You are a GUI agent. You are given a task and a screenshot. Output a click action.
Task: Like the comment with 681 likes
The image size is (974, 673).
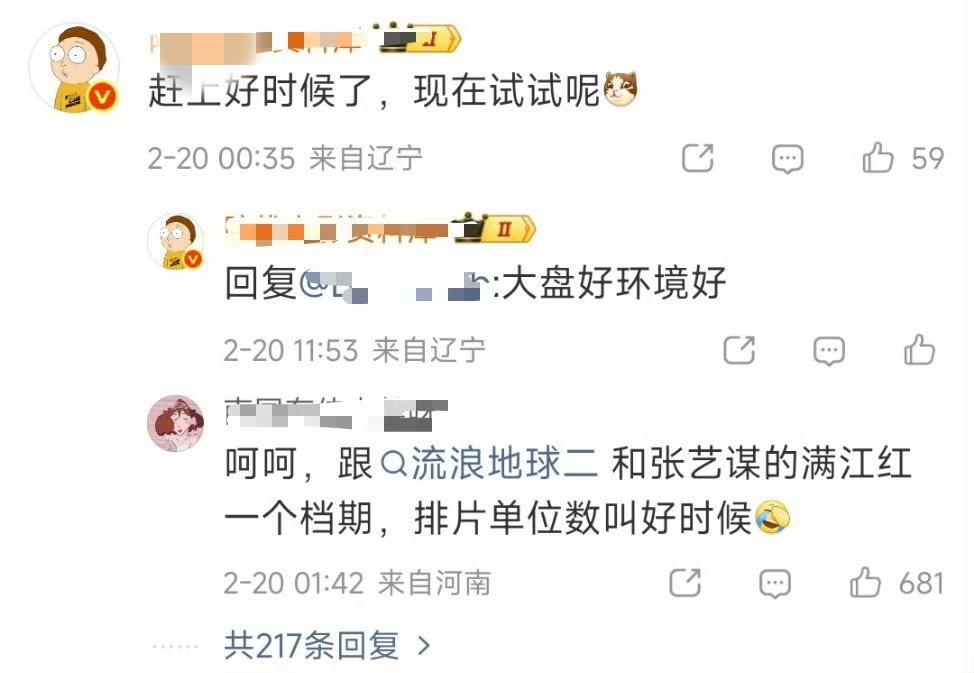(x=865, y=582)
